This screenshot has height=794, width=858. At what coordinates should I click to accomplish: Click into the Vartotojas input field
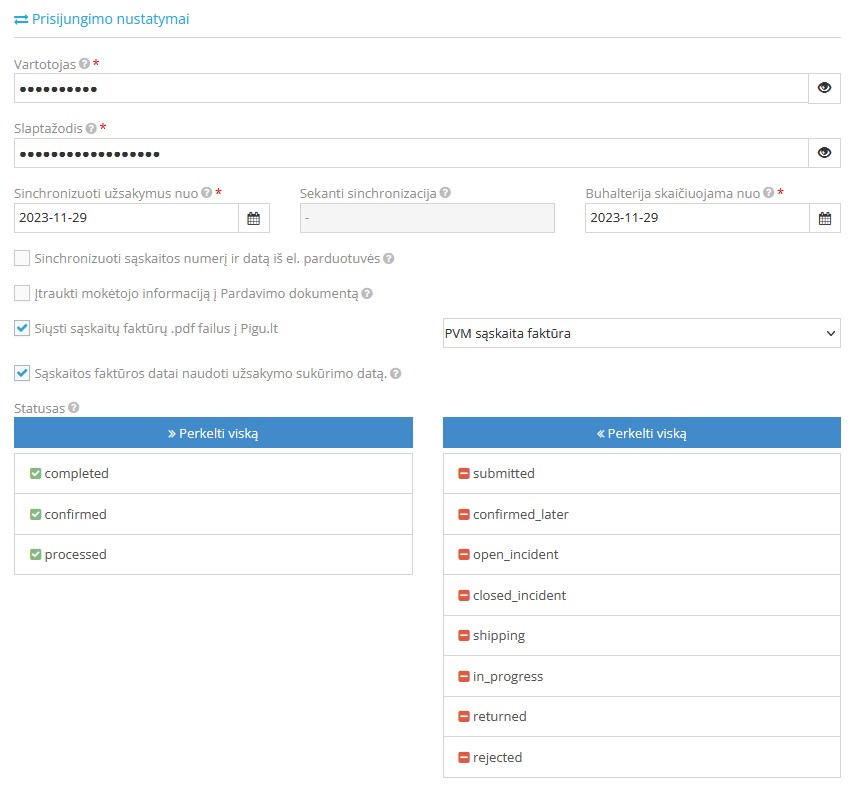pyautogui.click(x=410, y=88)
